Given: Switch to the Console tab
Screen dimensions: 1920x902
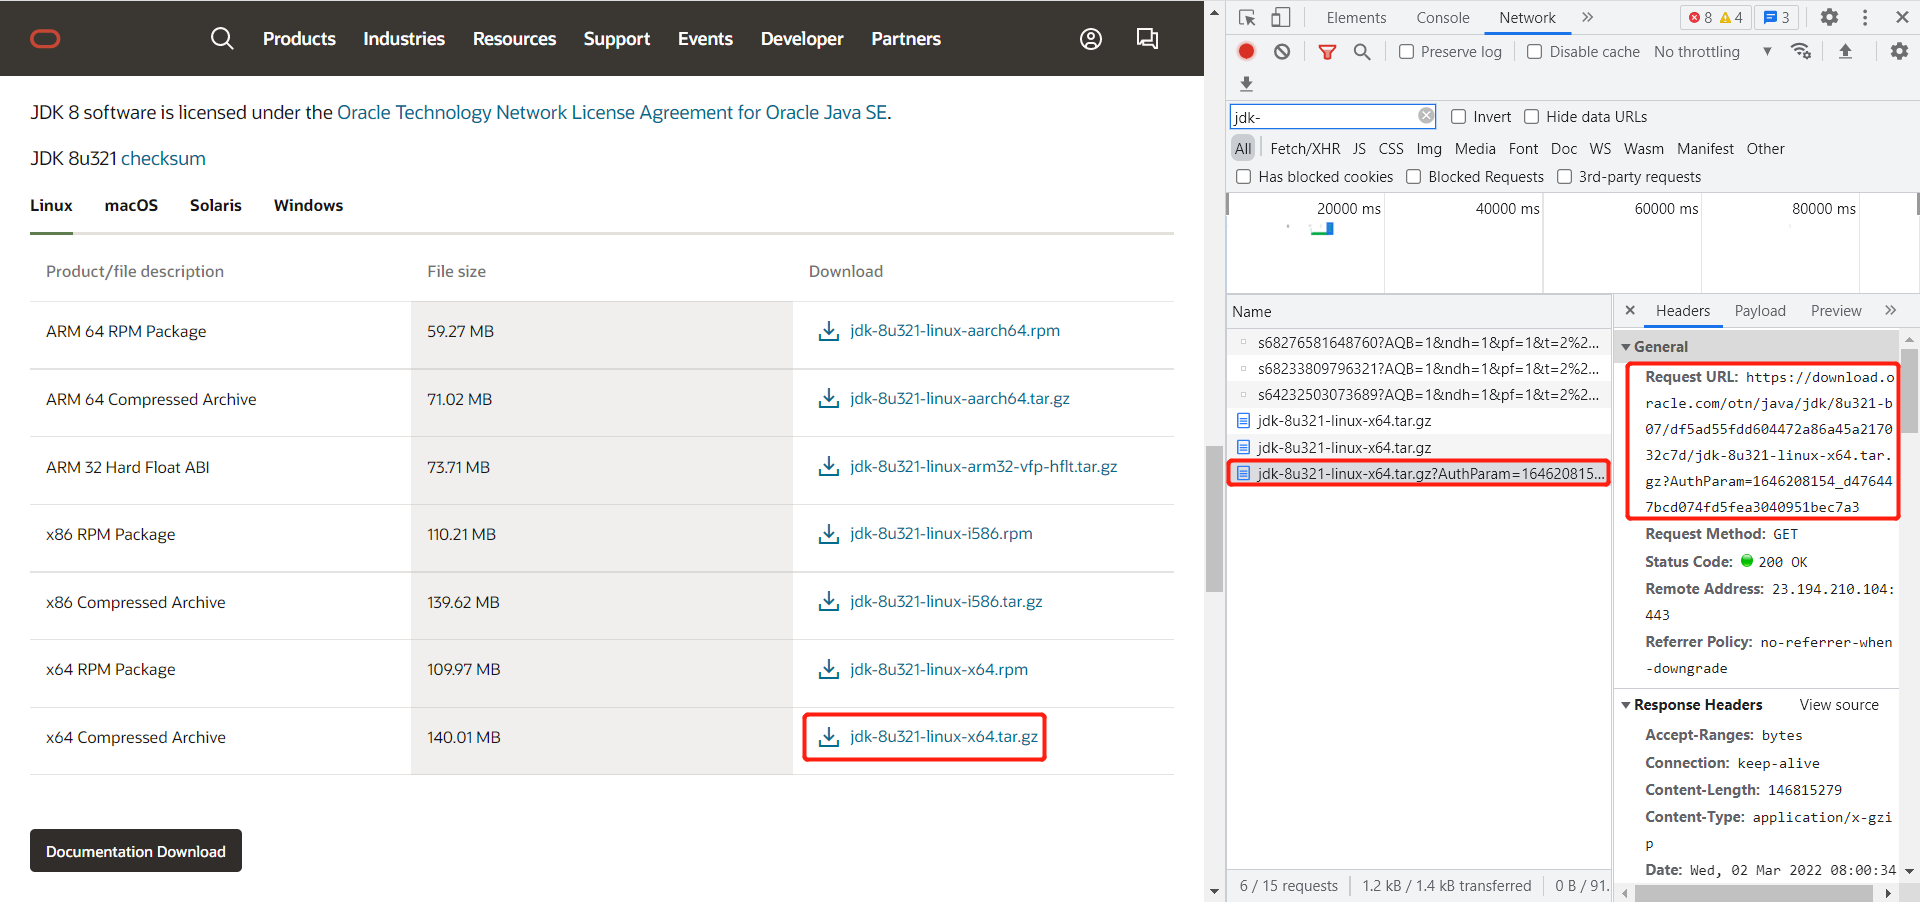Looking at the screenshot, I should (x=1442, y=17).
